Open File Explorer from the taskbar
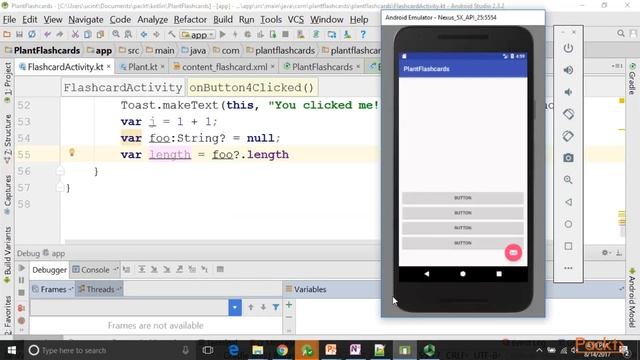 258,350
